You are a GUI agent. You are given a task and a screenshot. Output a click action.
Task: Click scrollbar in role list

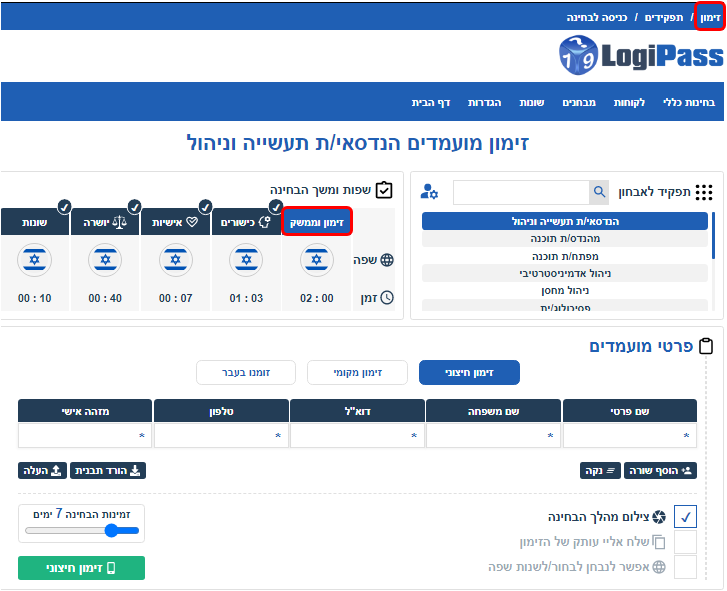point(713,235)
